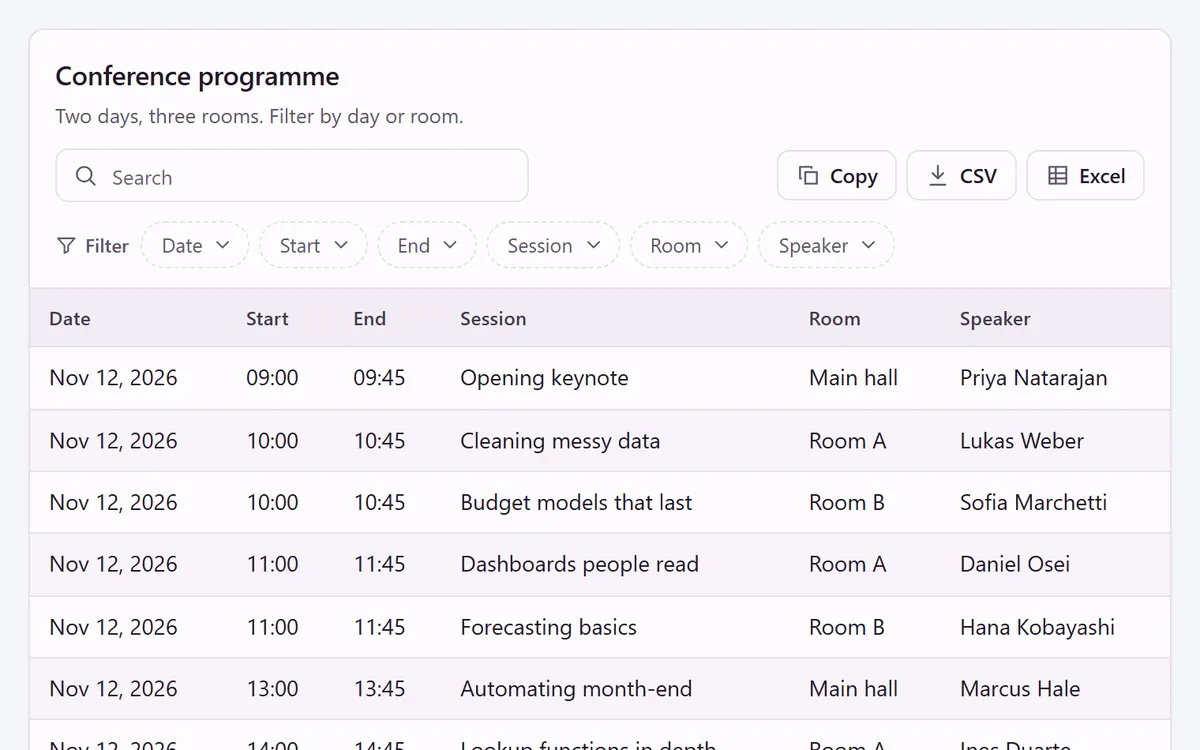
Task: Sort by the End column header
Action: pyautogui.click(x=369, y=319)
